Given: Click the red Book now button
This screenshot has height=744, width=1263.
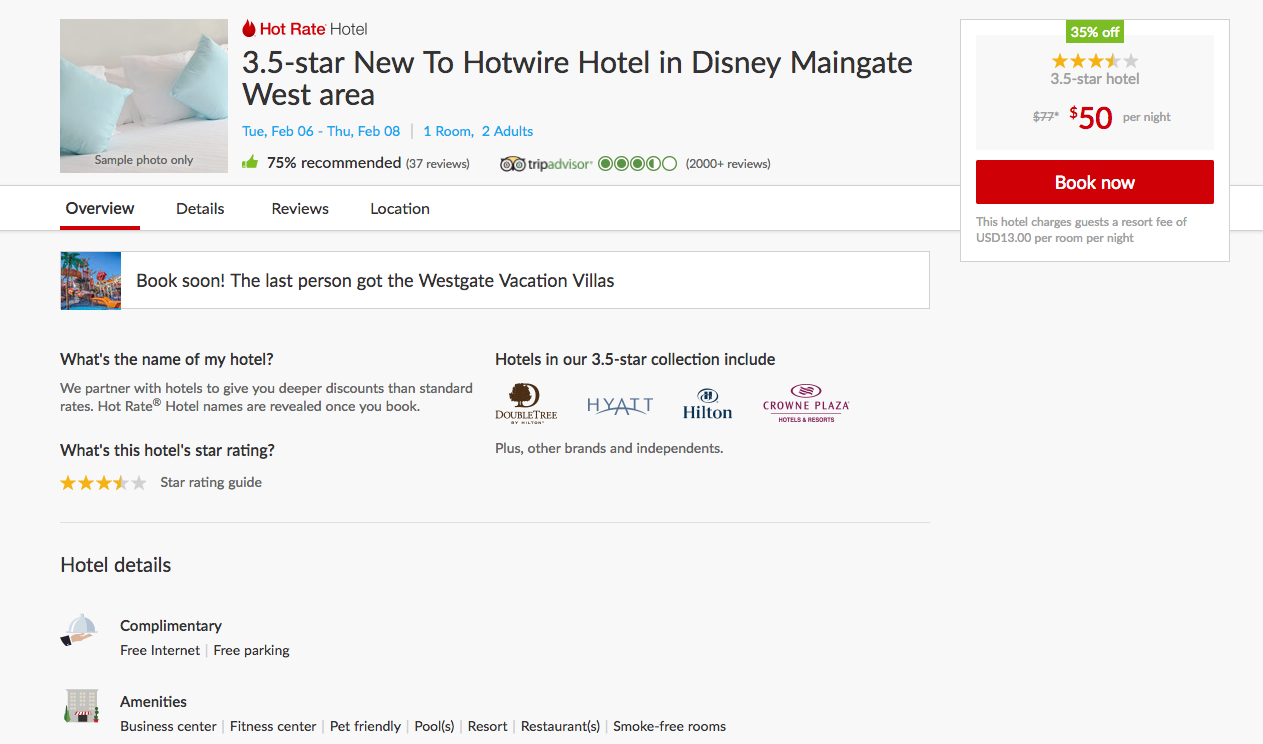Looking at the screenshot, I should point(1095,182).
